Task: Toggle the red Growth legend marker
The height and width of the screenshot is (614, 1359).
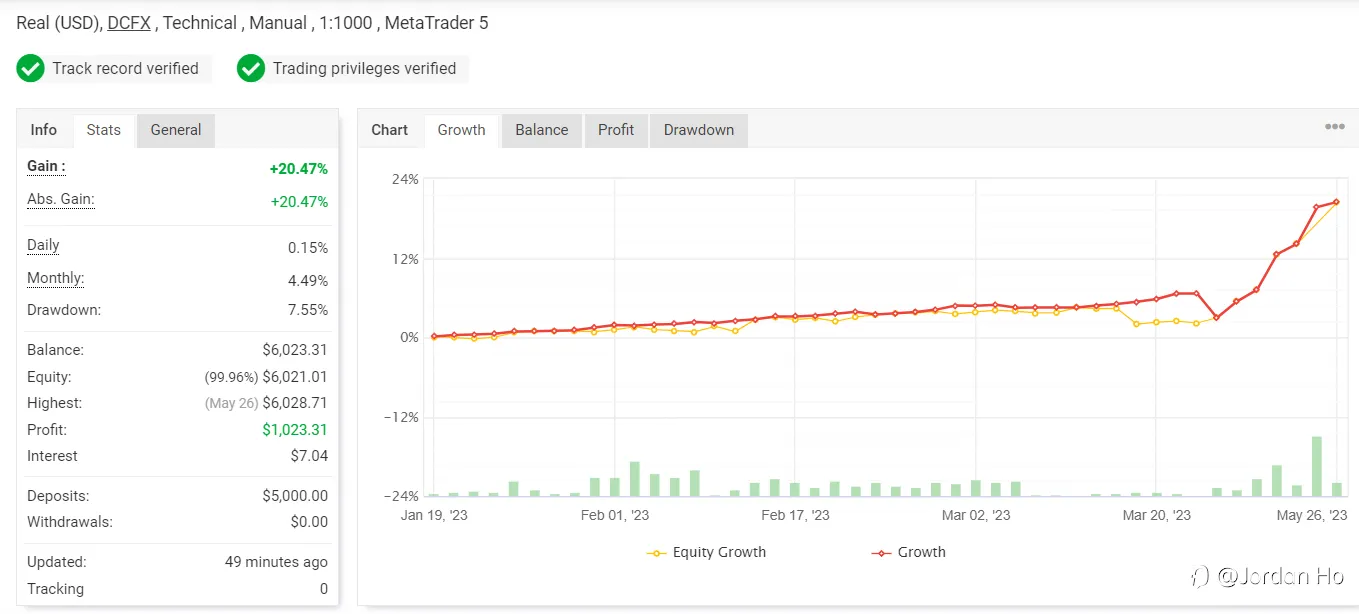Action: (x=881, y=552)
